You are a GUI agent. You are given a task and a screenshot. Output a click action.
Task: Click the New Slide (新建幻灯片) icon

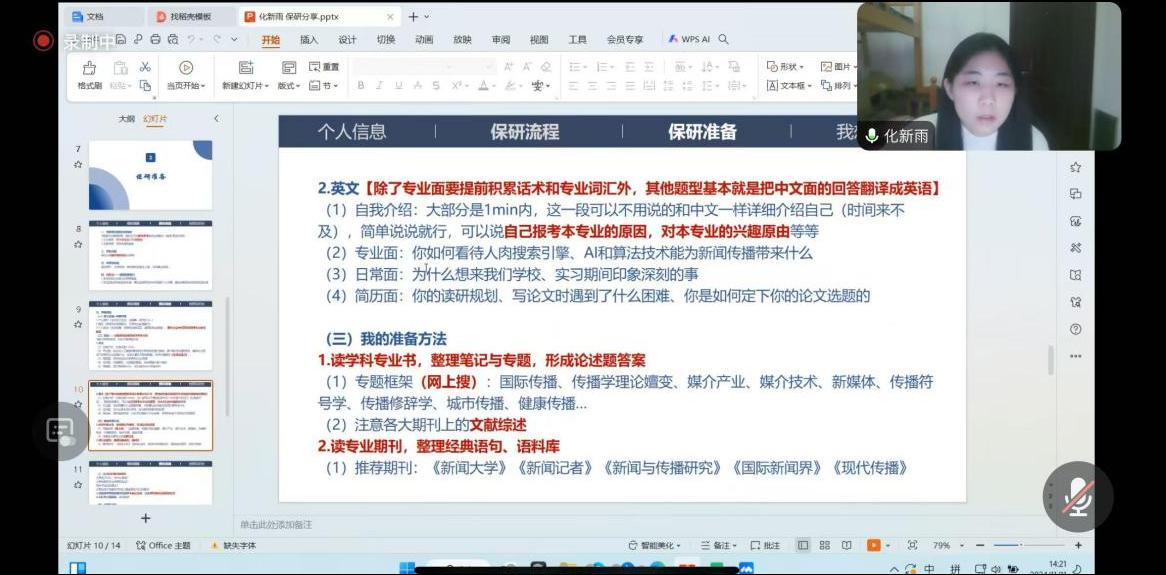click(244, 68)
